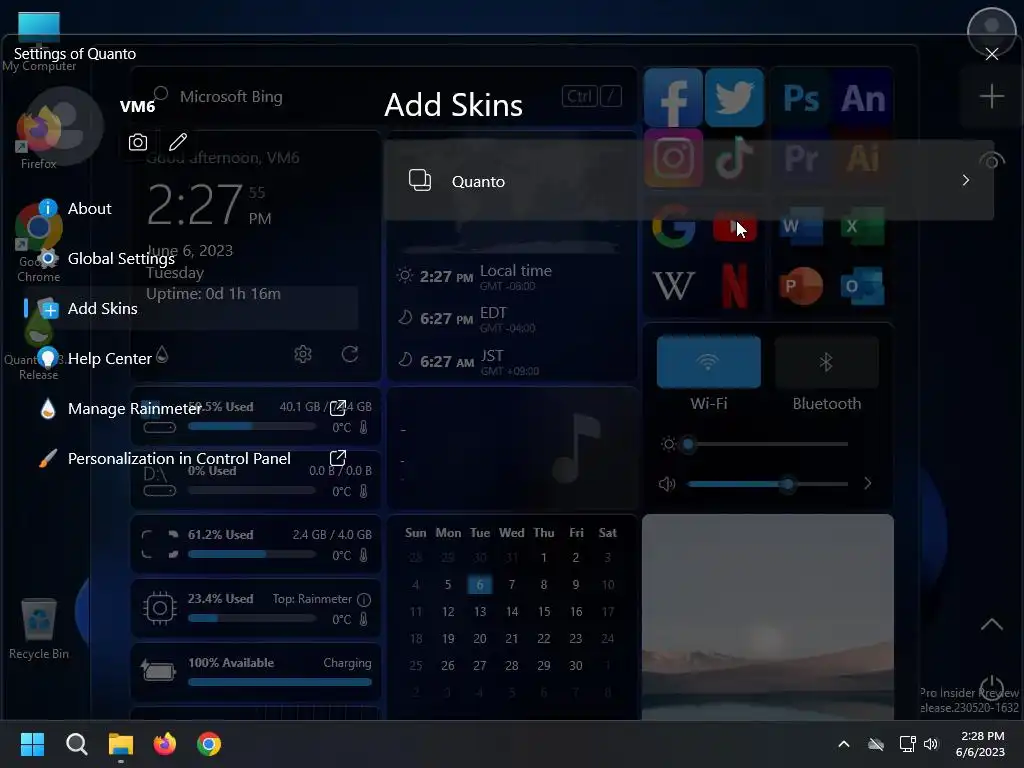Screen dimensions: 1024x768
Task: Open the Netflix shortcut icon
Action: pos(734,285)
